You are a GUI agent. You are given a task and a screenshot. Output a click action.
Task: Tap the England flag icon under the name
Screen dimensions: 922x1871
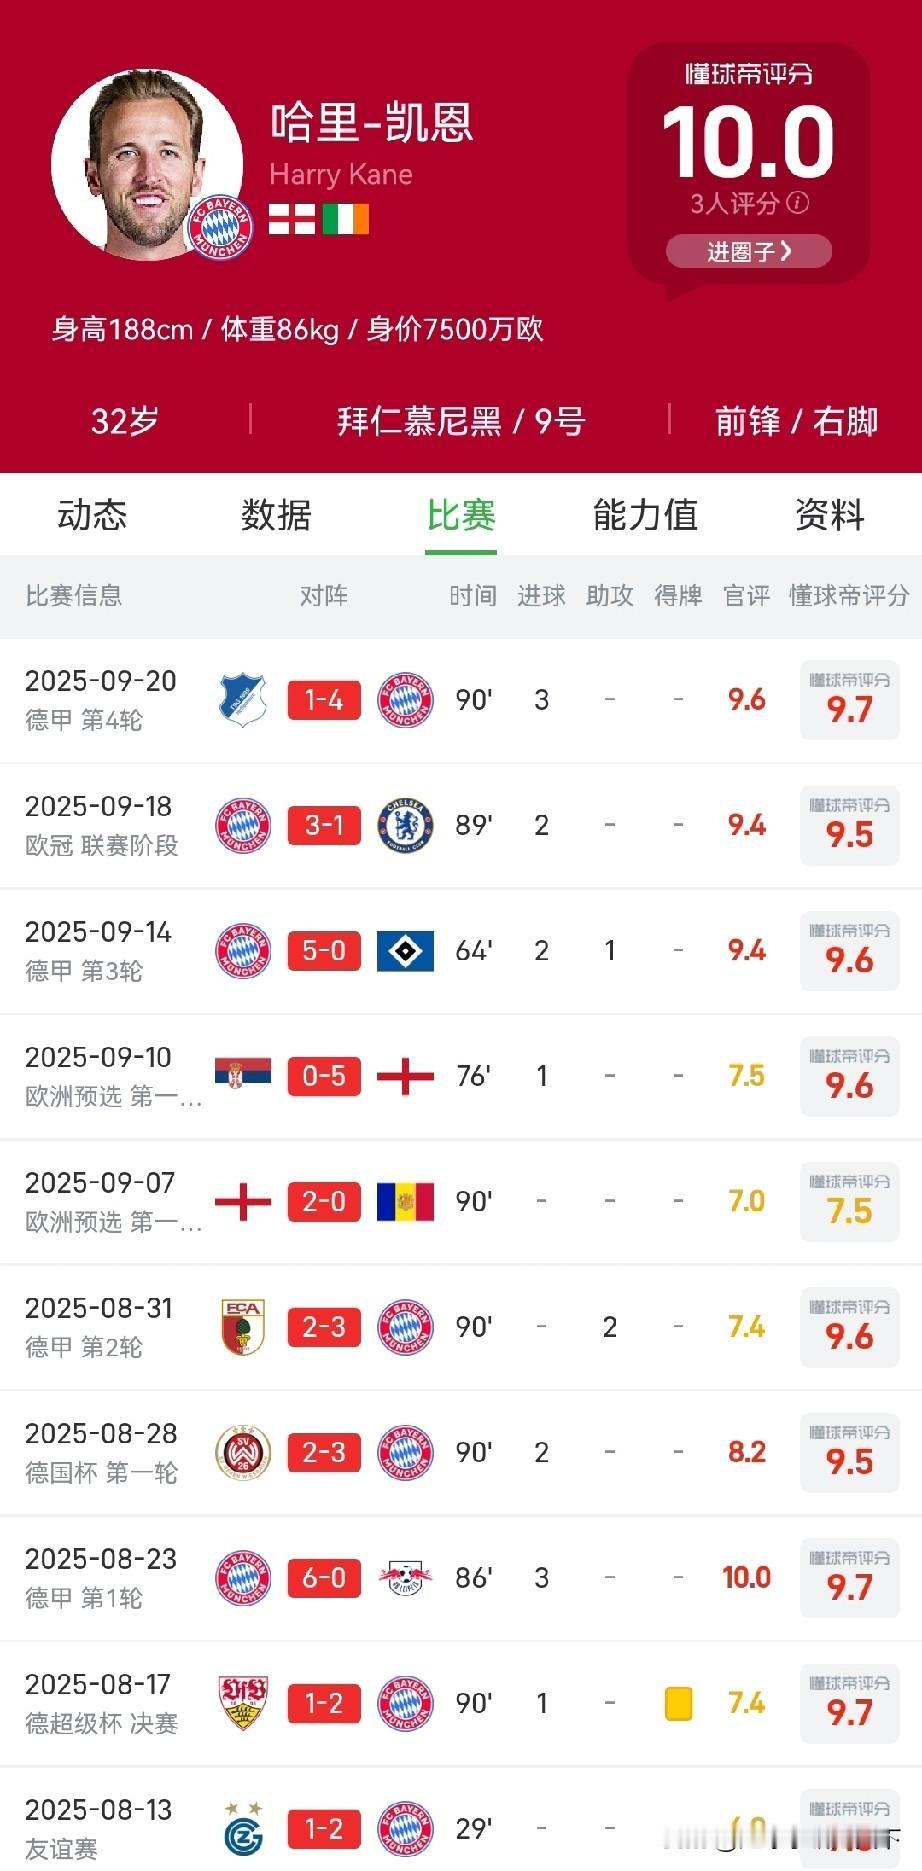pos(292,218)
